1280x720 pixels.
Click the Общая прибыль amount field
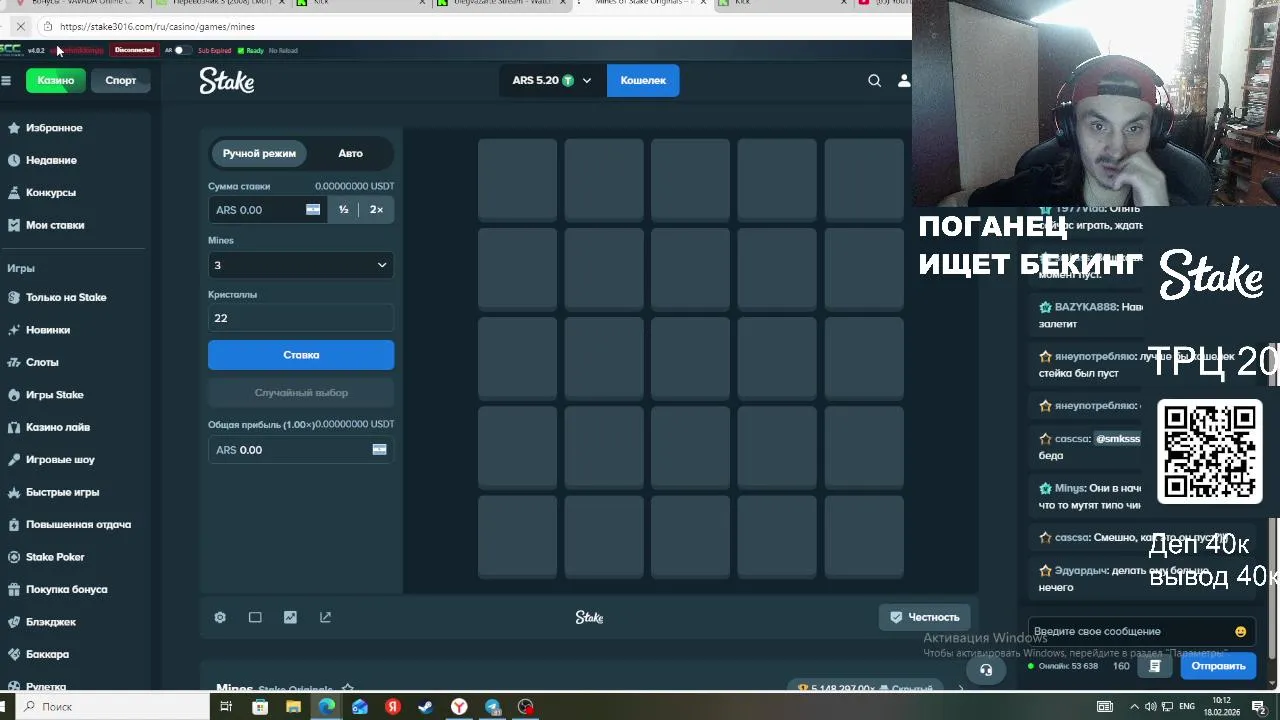(301, 450)
